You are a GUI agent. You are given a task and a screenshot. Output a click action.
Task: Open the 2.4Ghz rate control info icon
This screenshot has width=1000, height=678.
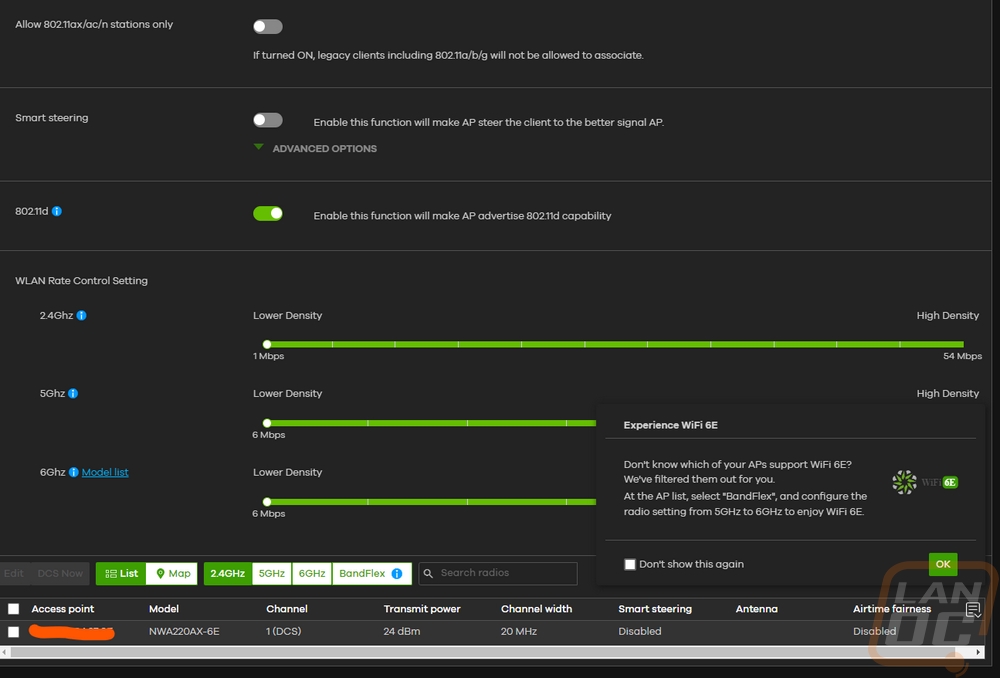[82, 315]
